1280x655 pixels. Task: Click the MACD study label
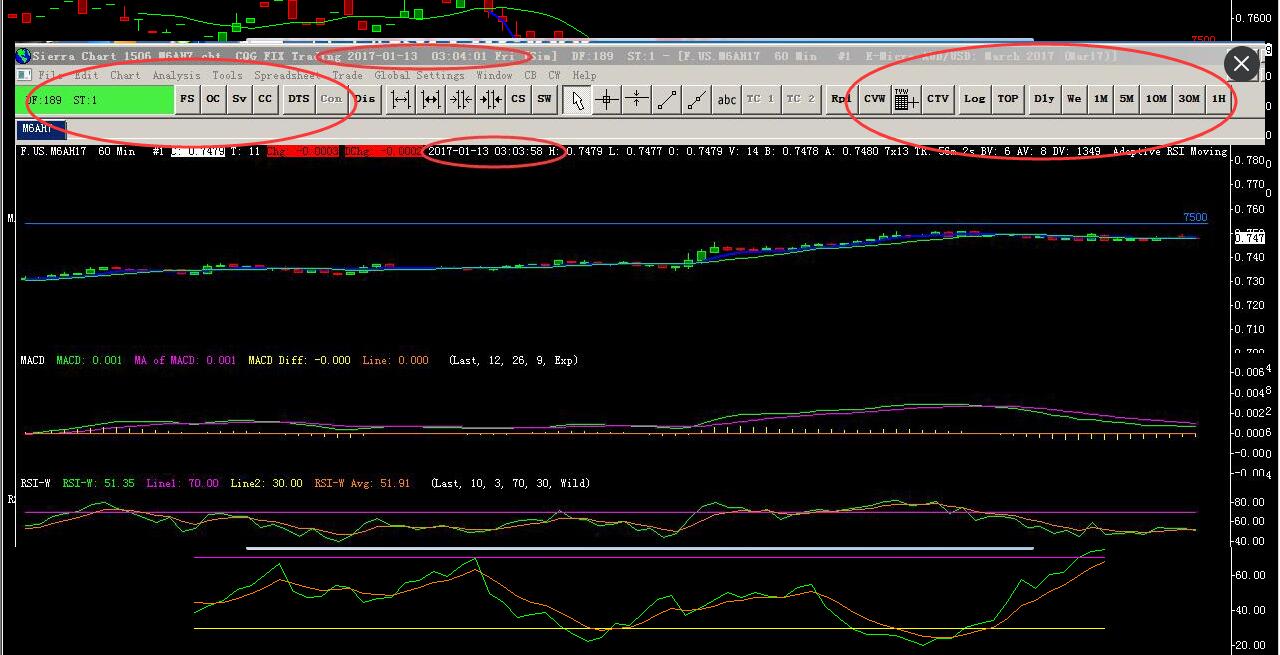32,360
